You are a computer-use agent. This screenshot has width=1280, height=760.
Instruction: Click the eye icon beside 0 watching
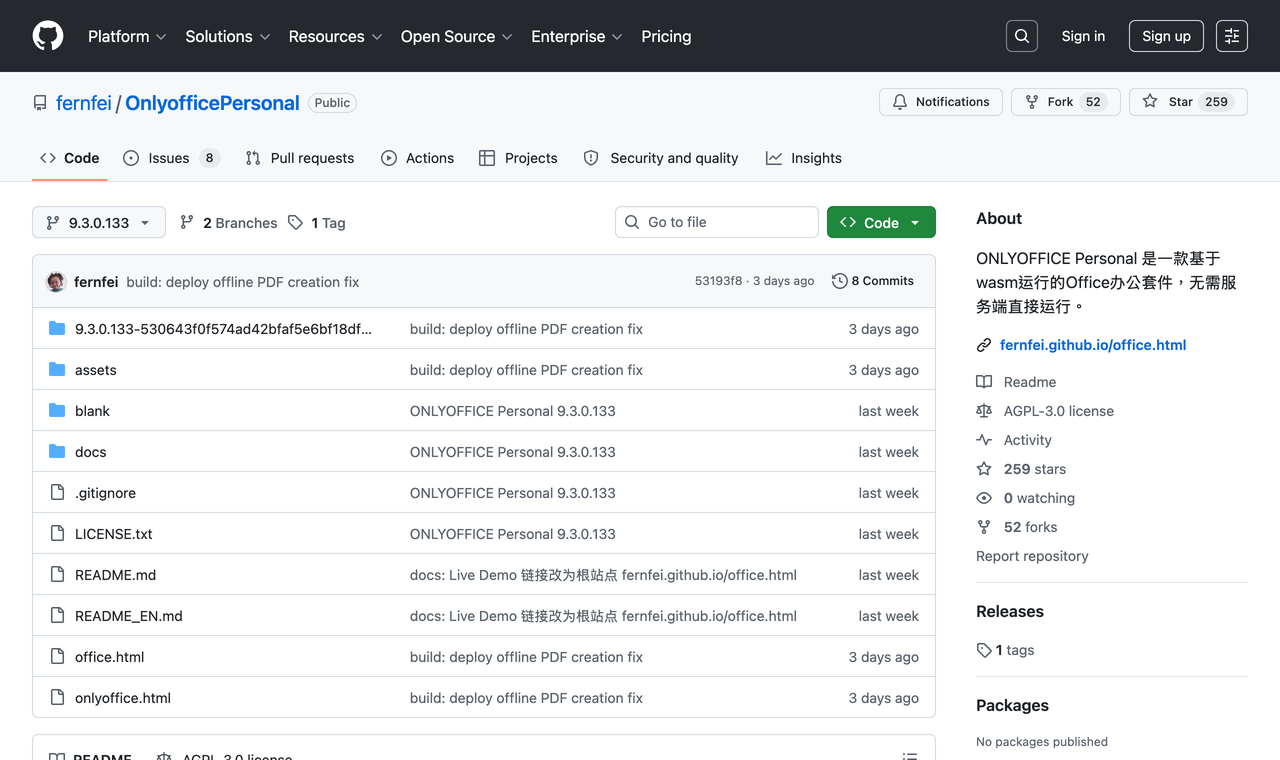tap(984, 498)
